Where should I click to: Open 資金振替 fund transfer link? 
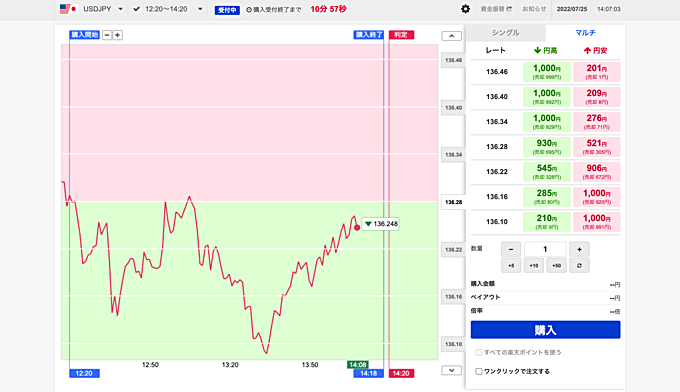496,9
